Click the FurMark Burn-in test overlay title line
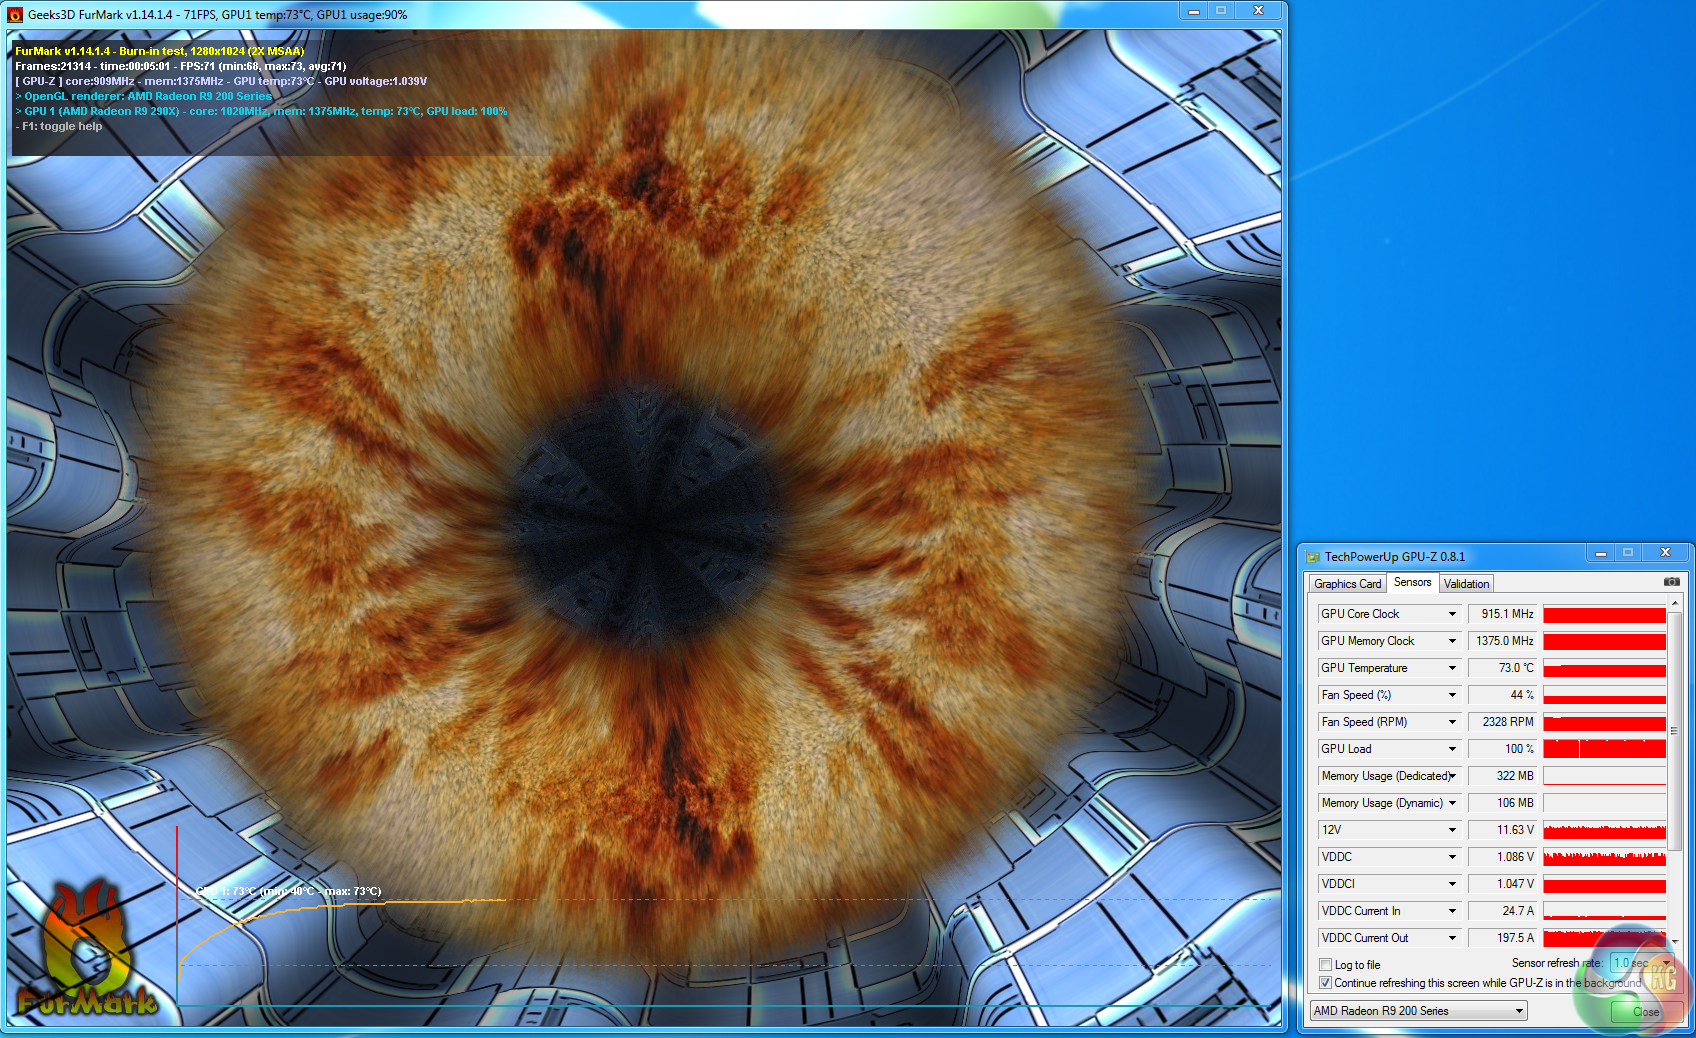The image size is (1696, 1038). pyautogui.click(x=160, y=51)
